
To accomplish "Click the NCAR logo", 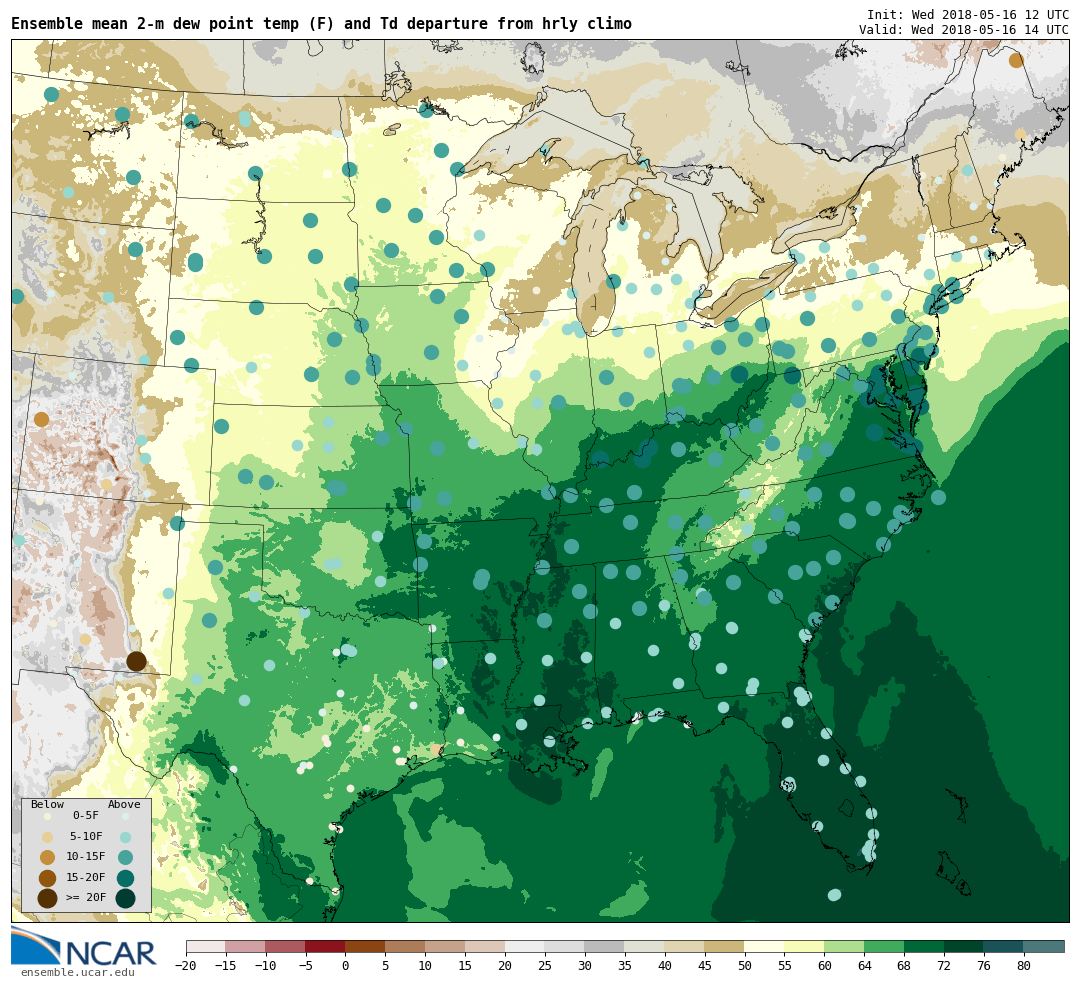I will pyautogui.click(x=84, y=946).
